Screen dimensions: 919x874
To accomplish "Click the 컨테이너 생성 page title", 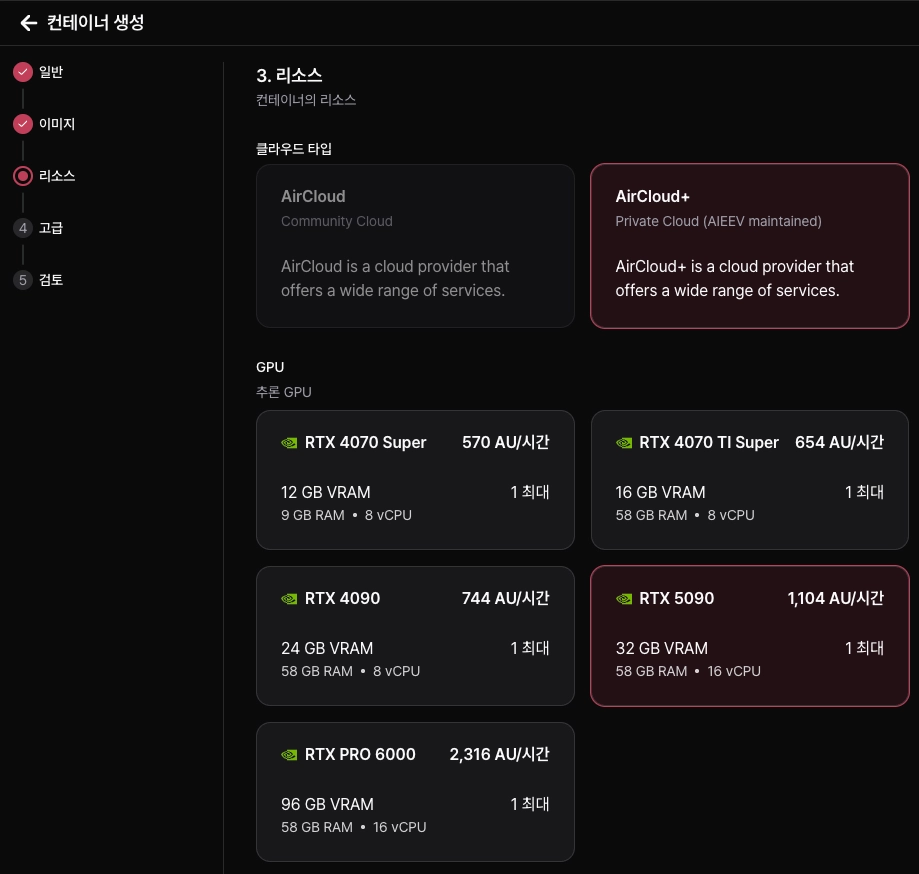I will [96, 23].
